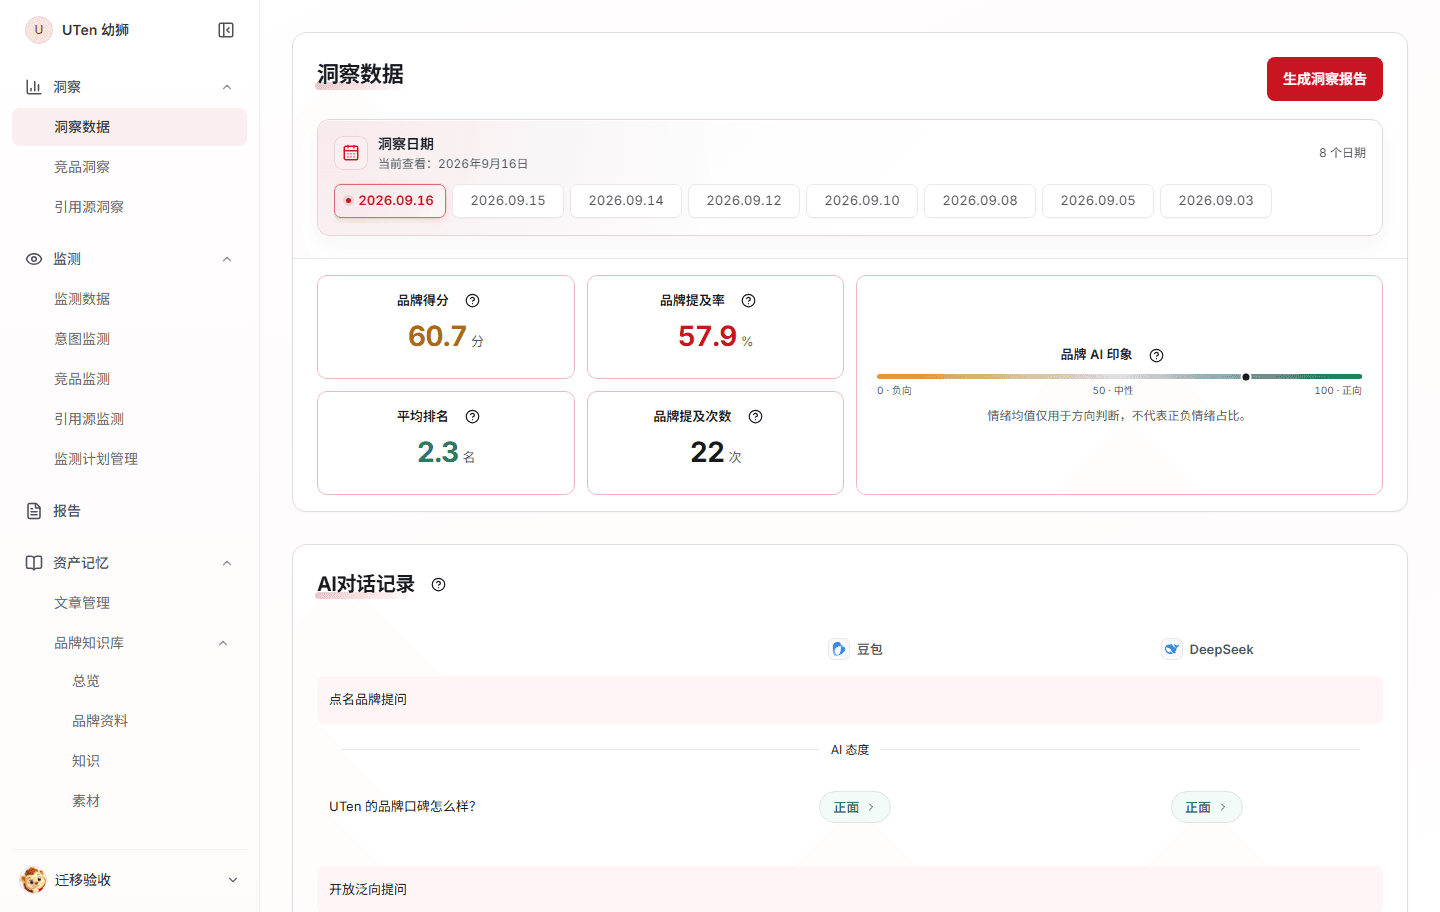Select the 2026.09.03 date
1440x912 pixels.
1216,201
